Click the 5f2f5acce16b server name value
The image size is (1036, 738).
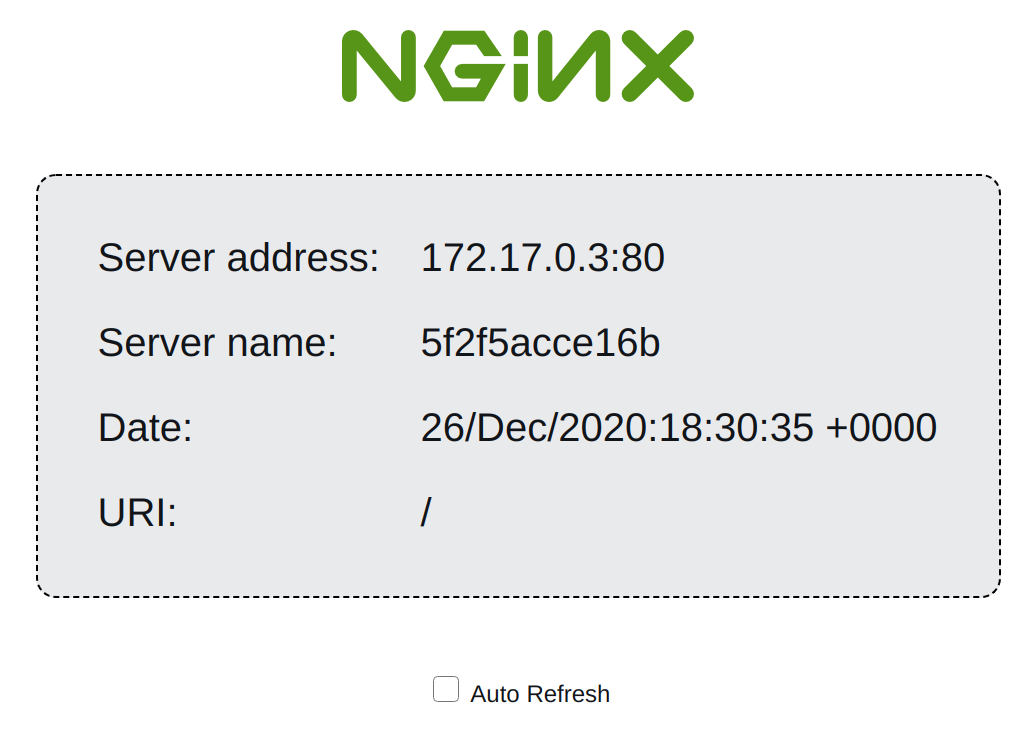[x=540, y=342]
